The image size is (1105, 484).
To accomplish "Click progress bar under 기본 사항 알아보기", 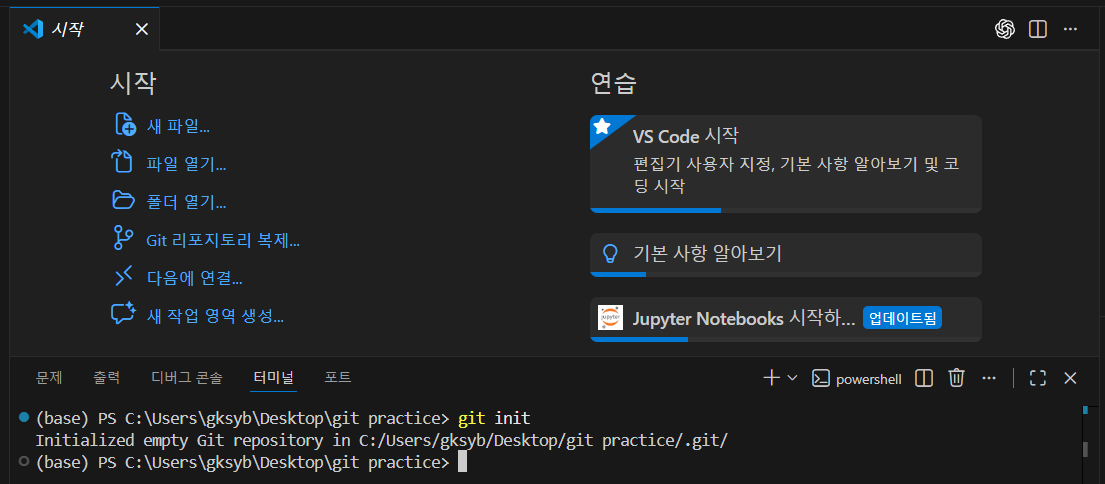I will 786,274.
